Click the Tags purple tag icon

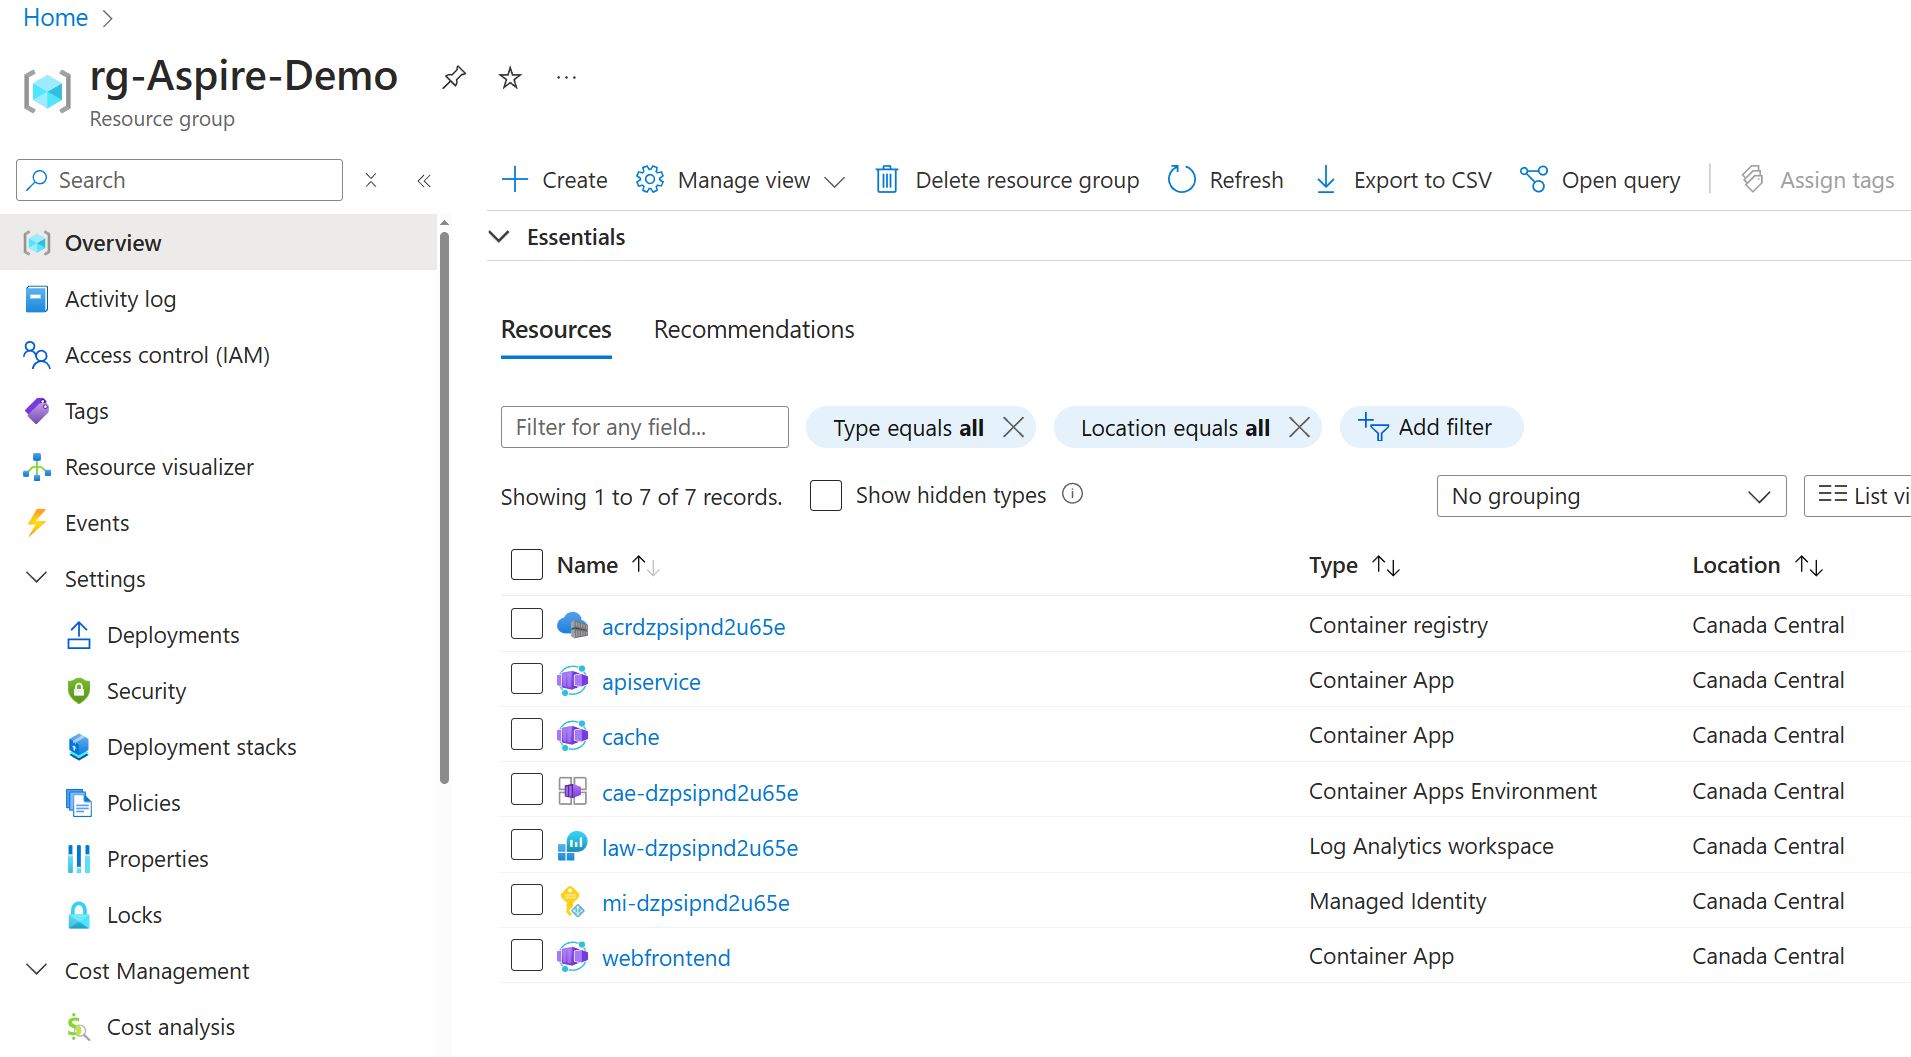37,411
